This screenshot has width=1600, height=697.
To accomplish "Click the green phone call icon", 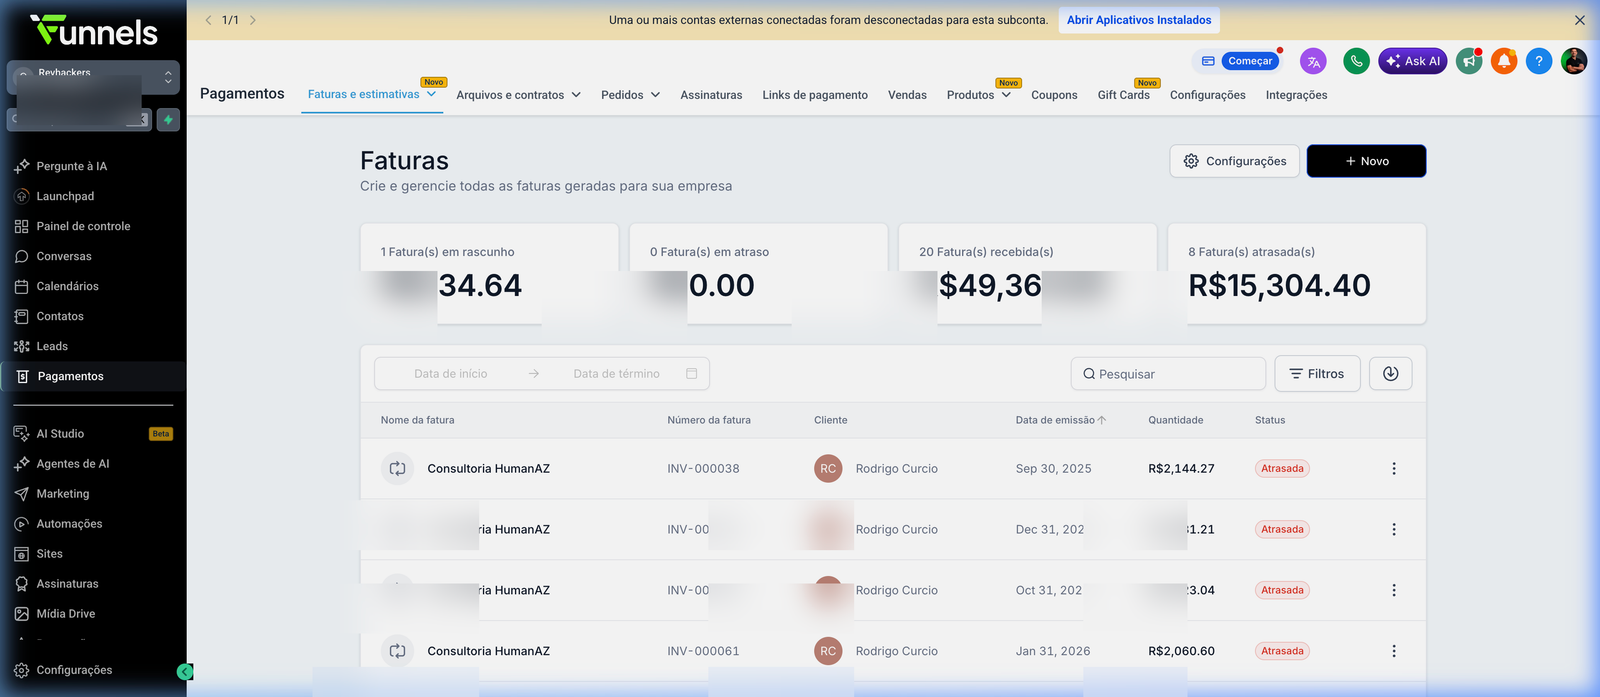I will coord(1356,61).
